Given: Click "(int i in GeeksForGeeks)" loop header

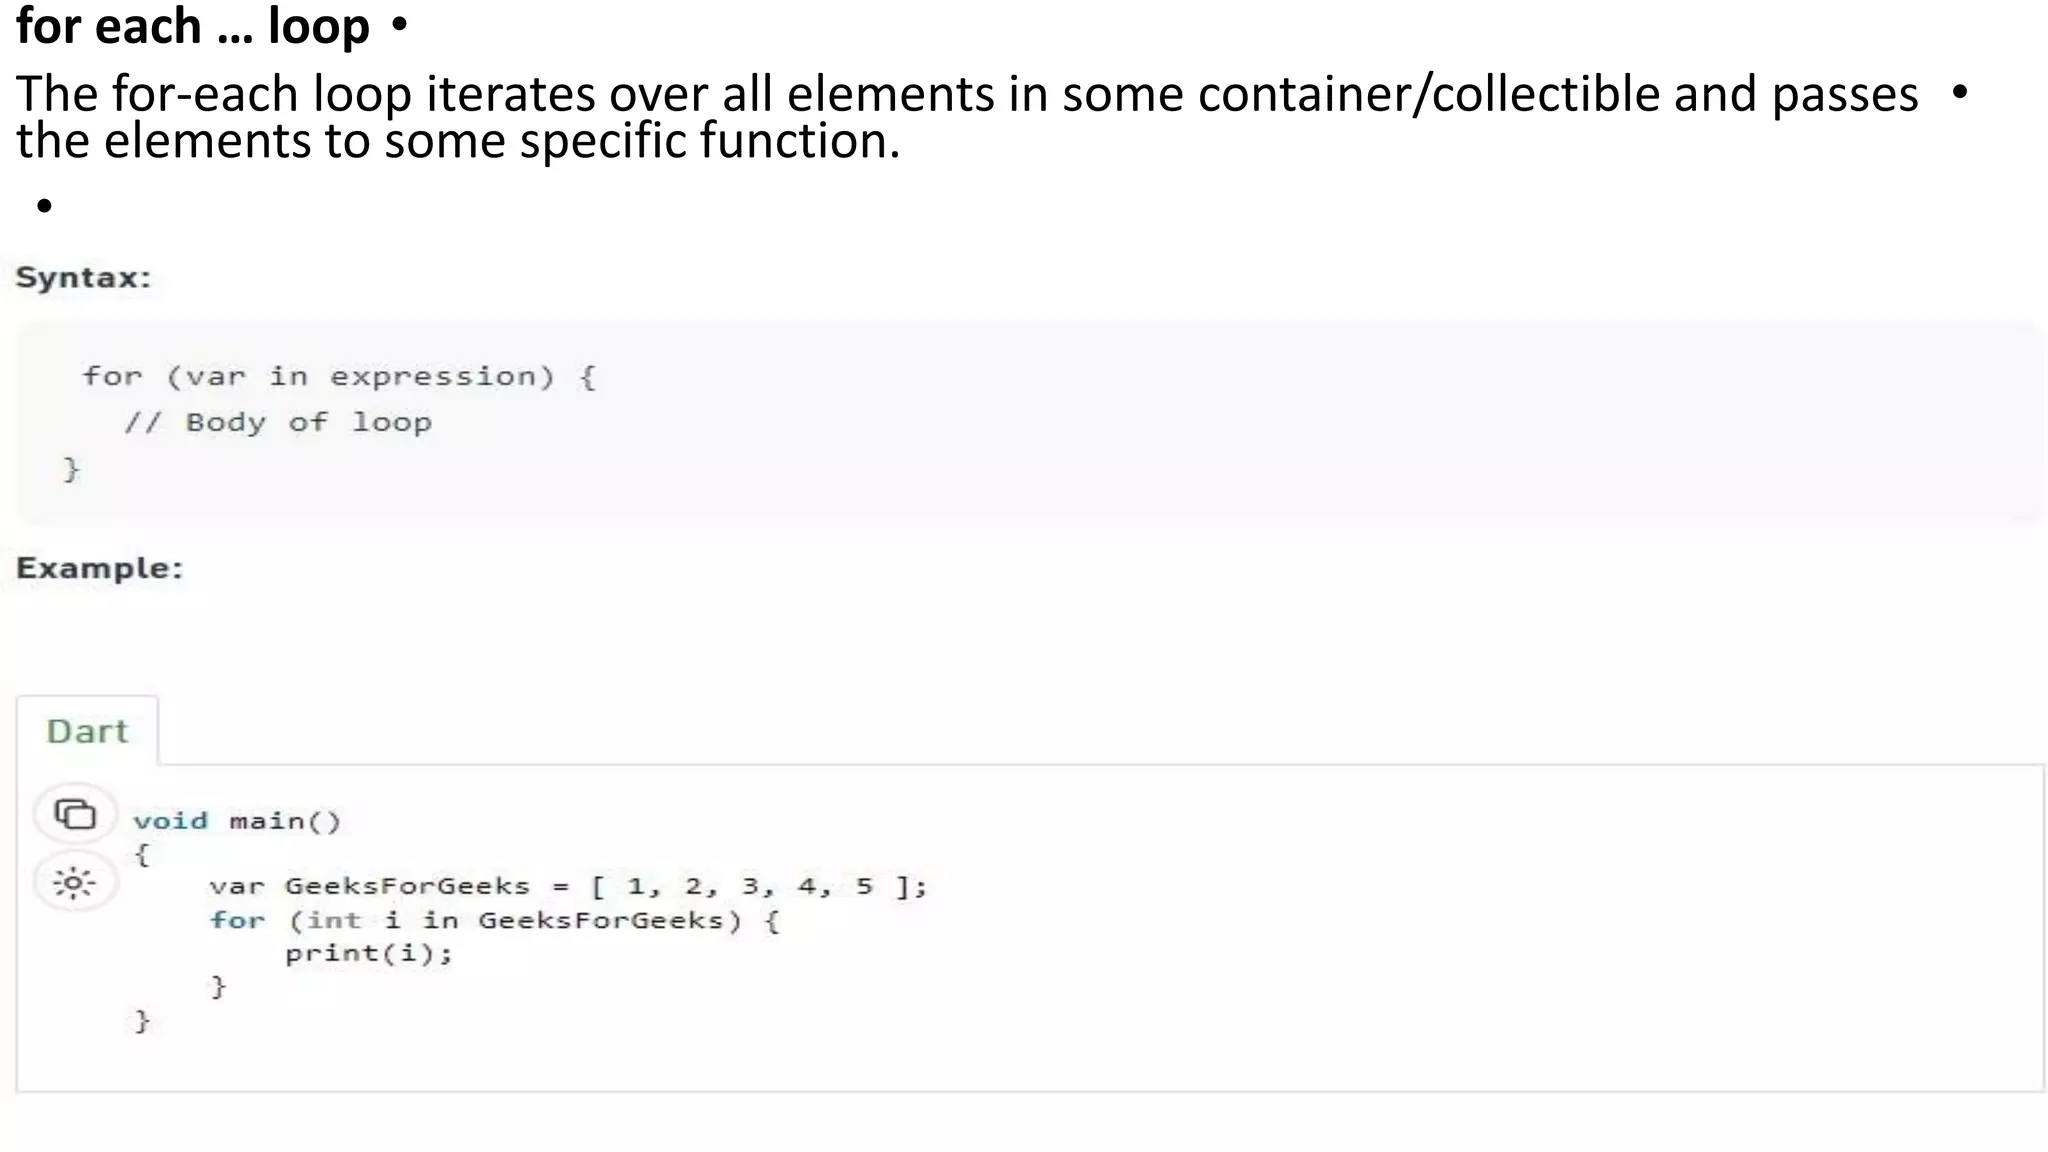Looking at the screenshot, I should point(515,920).
